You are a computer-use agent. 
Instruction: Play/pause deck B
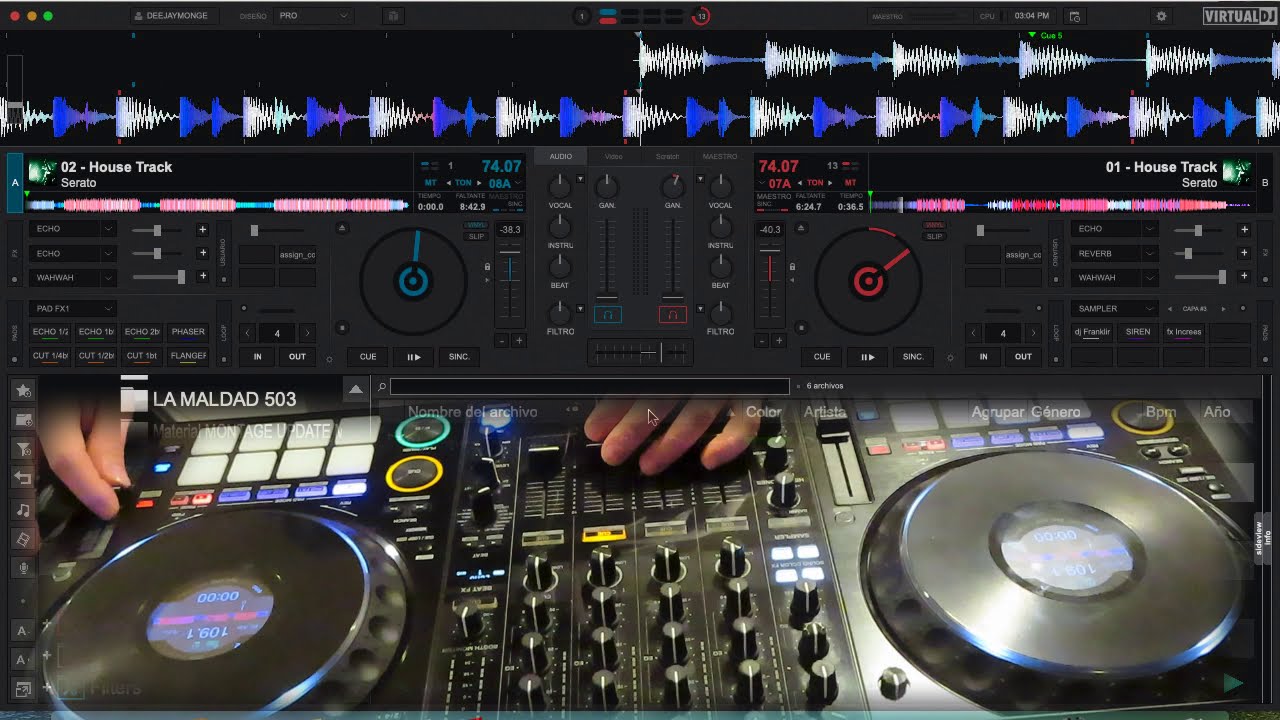click(x=867, y=357)
